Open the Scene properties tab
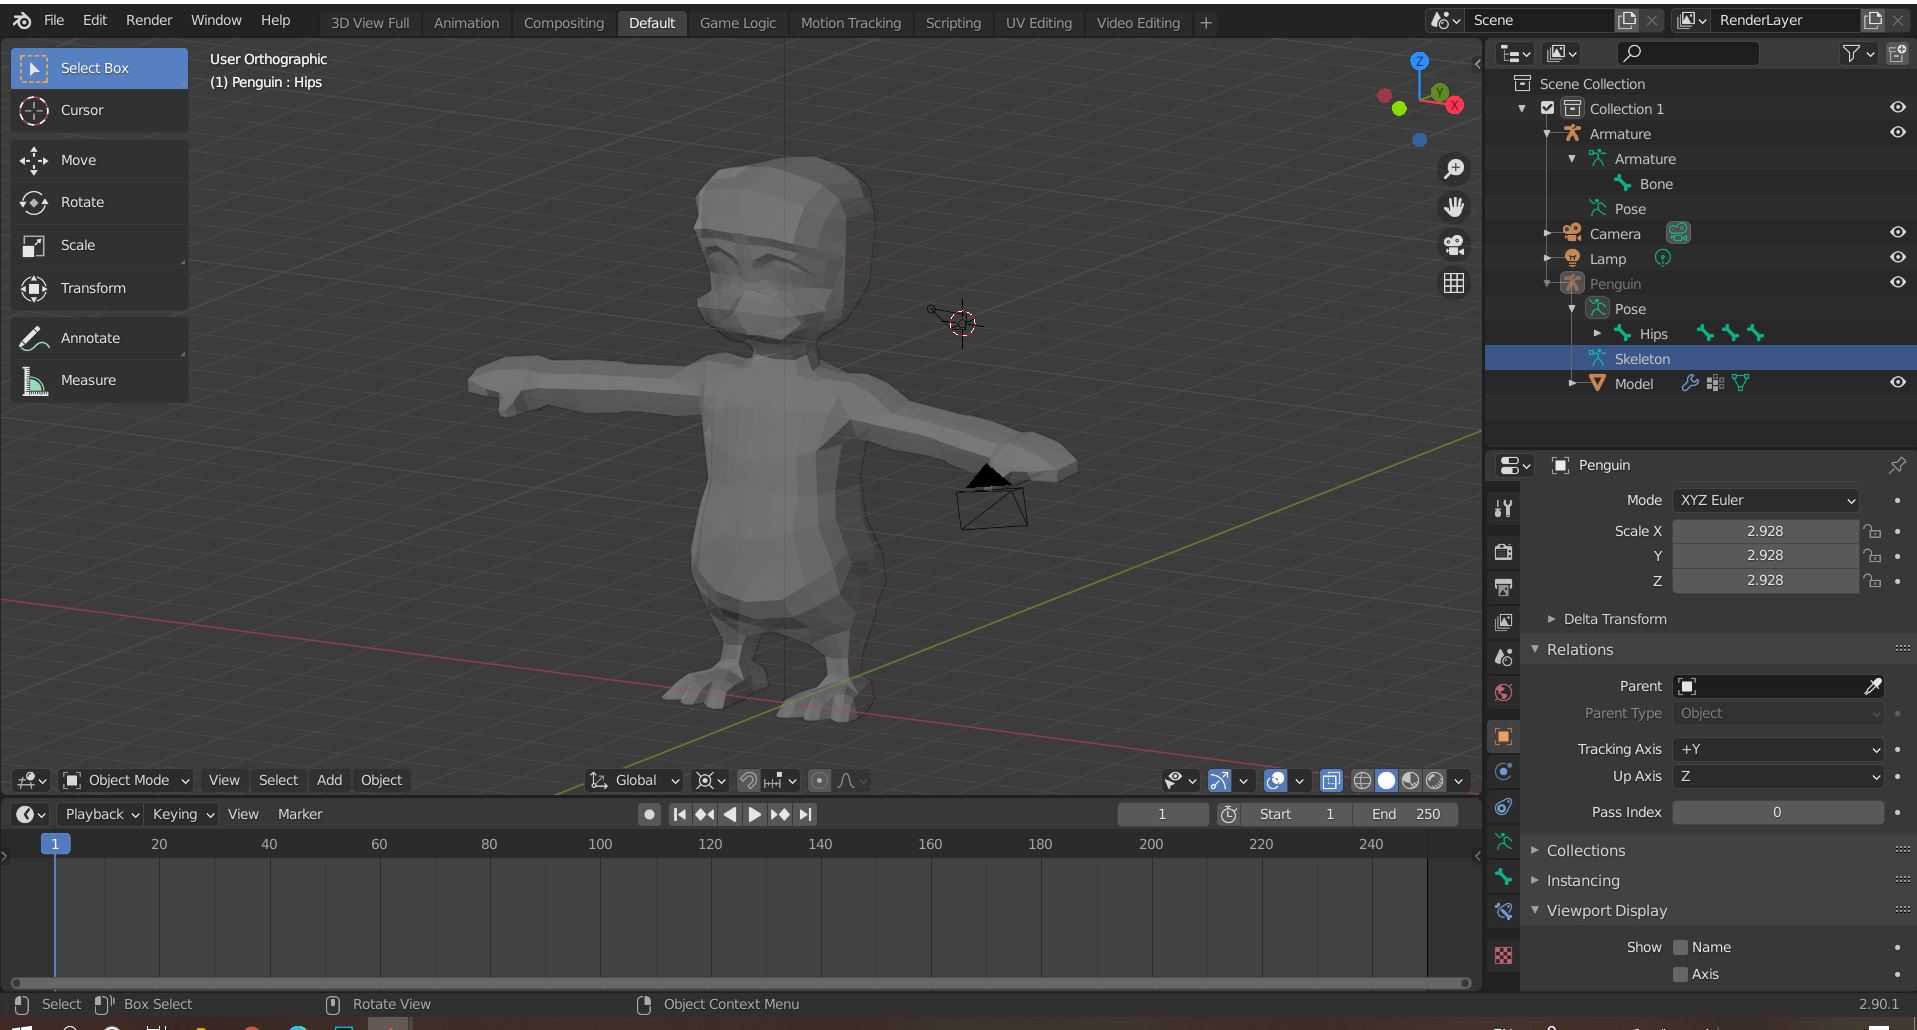This screenshot has height=1030, width=1917. pyautogui.click(x=1503, y=657)
